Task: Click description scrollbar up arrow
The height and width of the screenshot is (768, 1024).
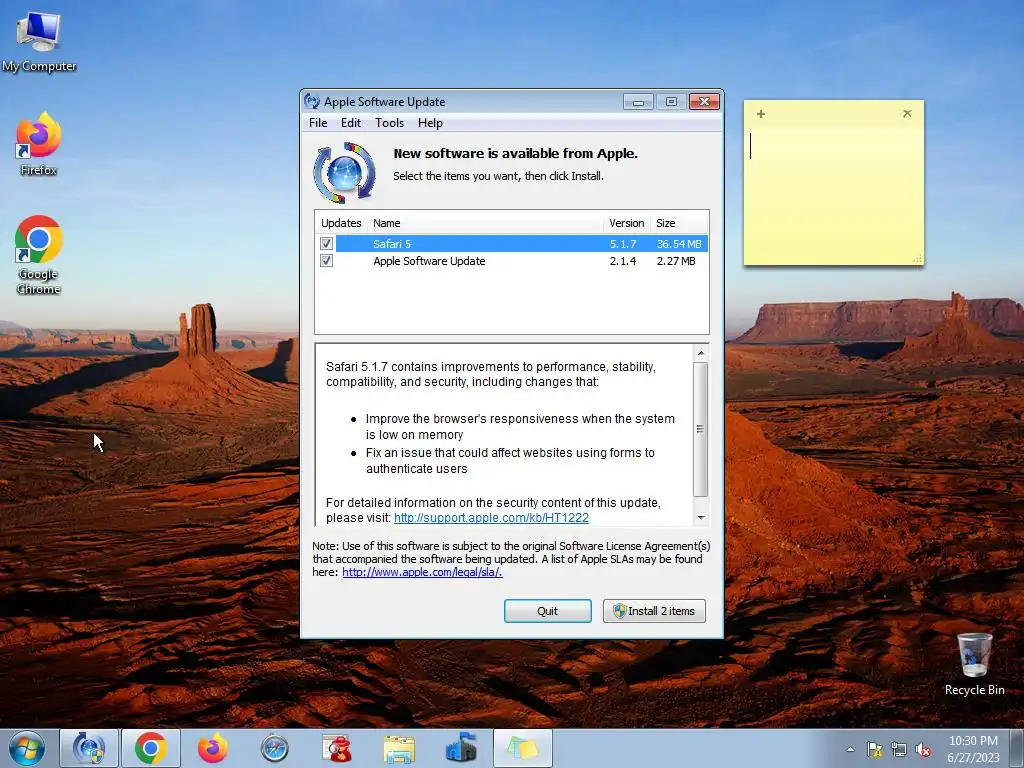Action: click(x=701, y=353)
